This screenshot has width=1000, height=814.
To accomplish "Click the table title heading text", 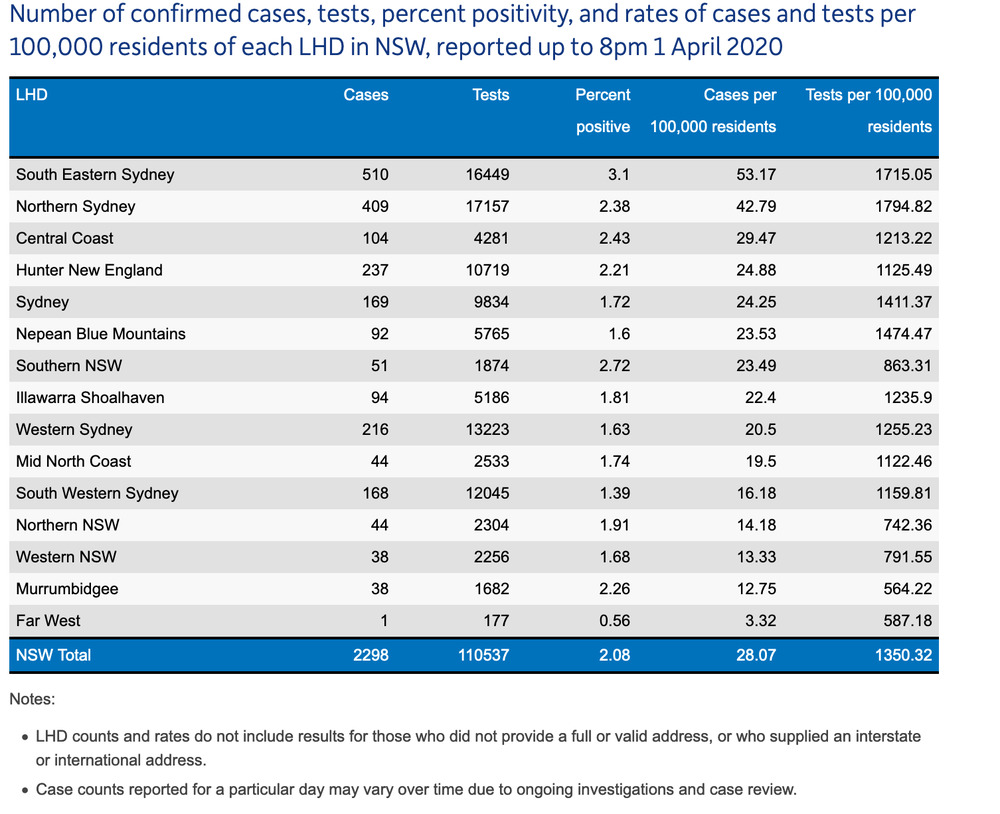I will (460, 32).
